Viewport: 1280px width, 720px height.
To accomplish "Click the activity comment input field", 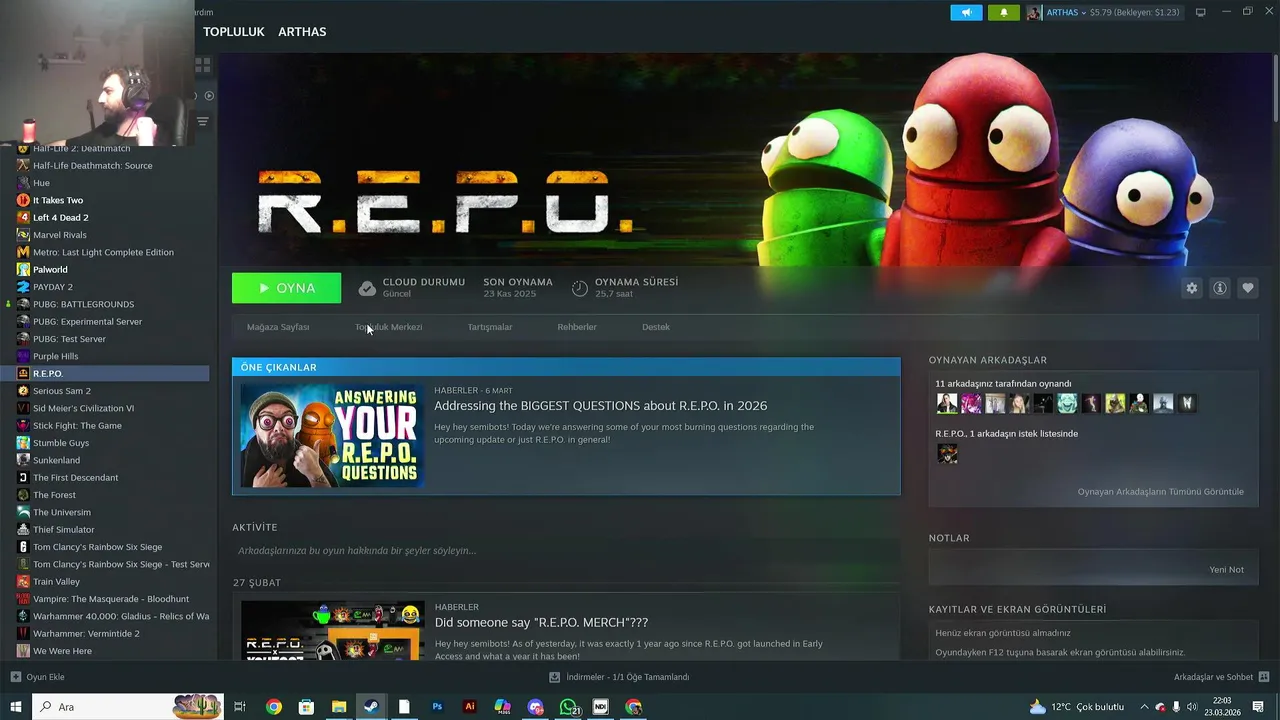I will [566, 551].
